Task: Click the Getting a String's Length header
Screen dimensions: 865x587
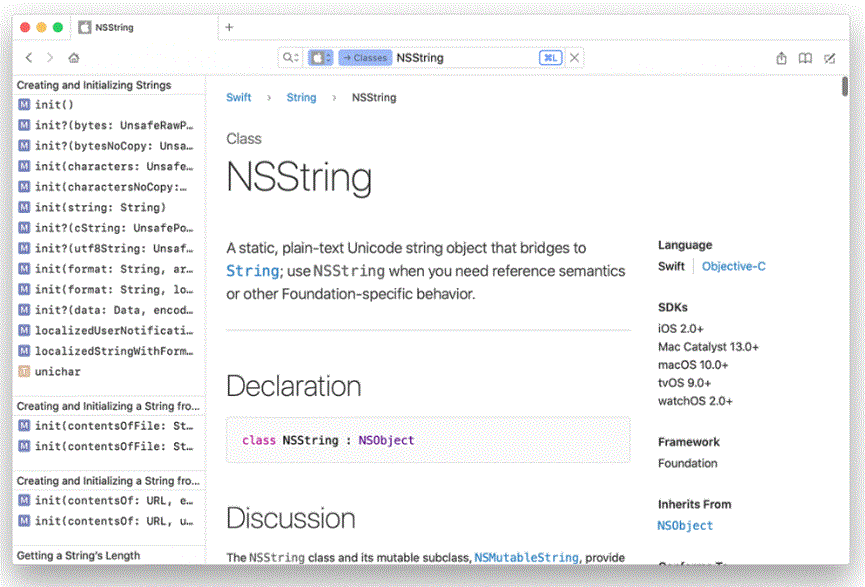Action: pyautogui.click(x=78, y=556)
